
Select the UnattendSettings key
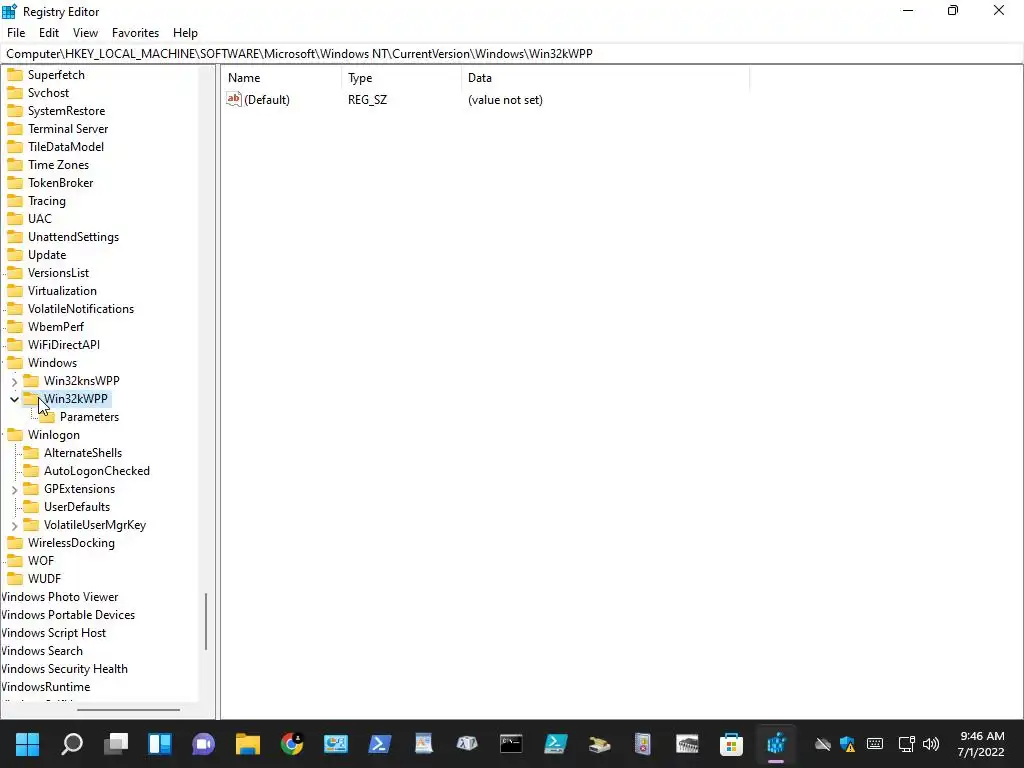(x=73, y=237)
